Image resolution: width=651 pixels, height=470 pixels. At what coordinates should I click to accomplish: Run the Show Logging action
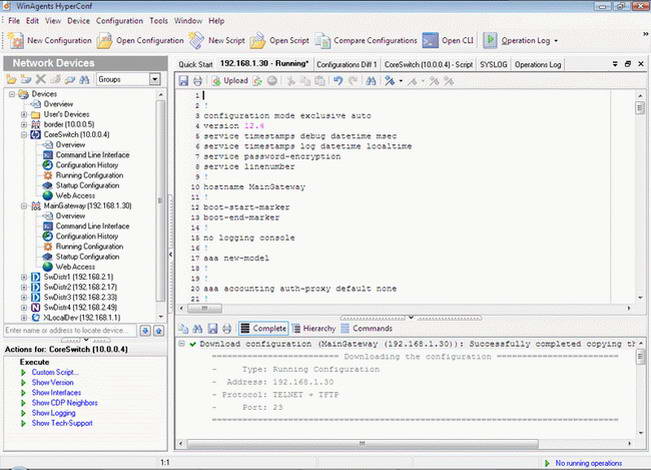tap(54, 413)
